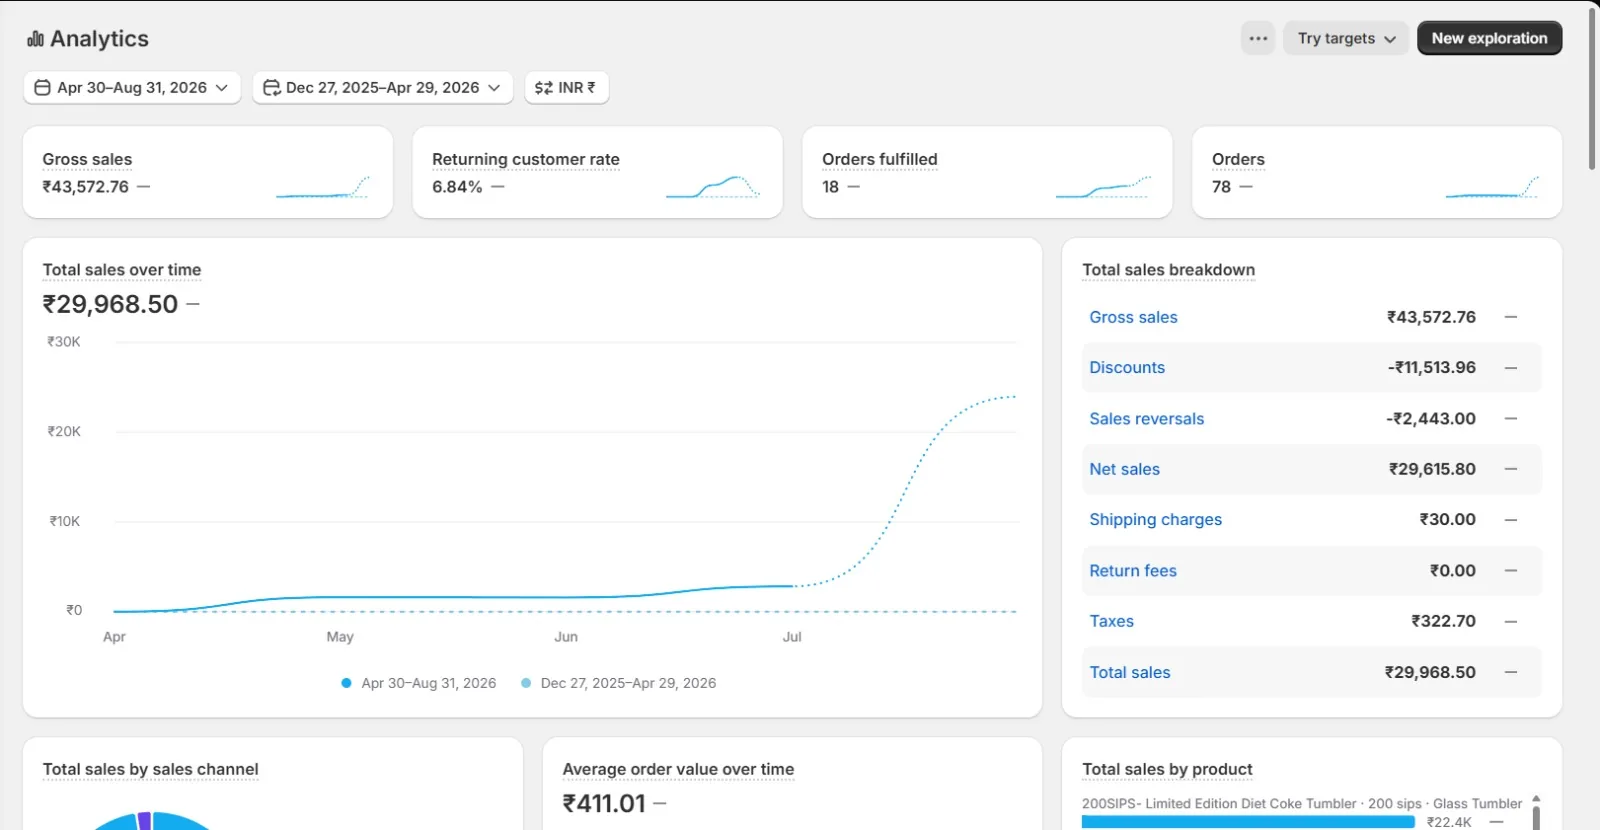The image size is (1600, 830).
Task: Open the Return fees breakdown link
Action: point(1133,571)
